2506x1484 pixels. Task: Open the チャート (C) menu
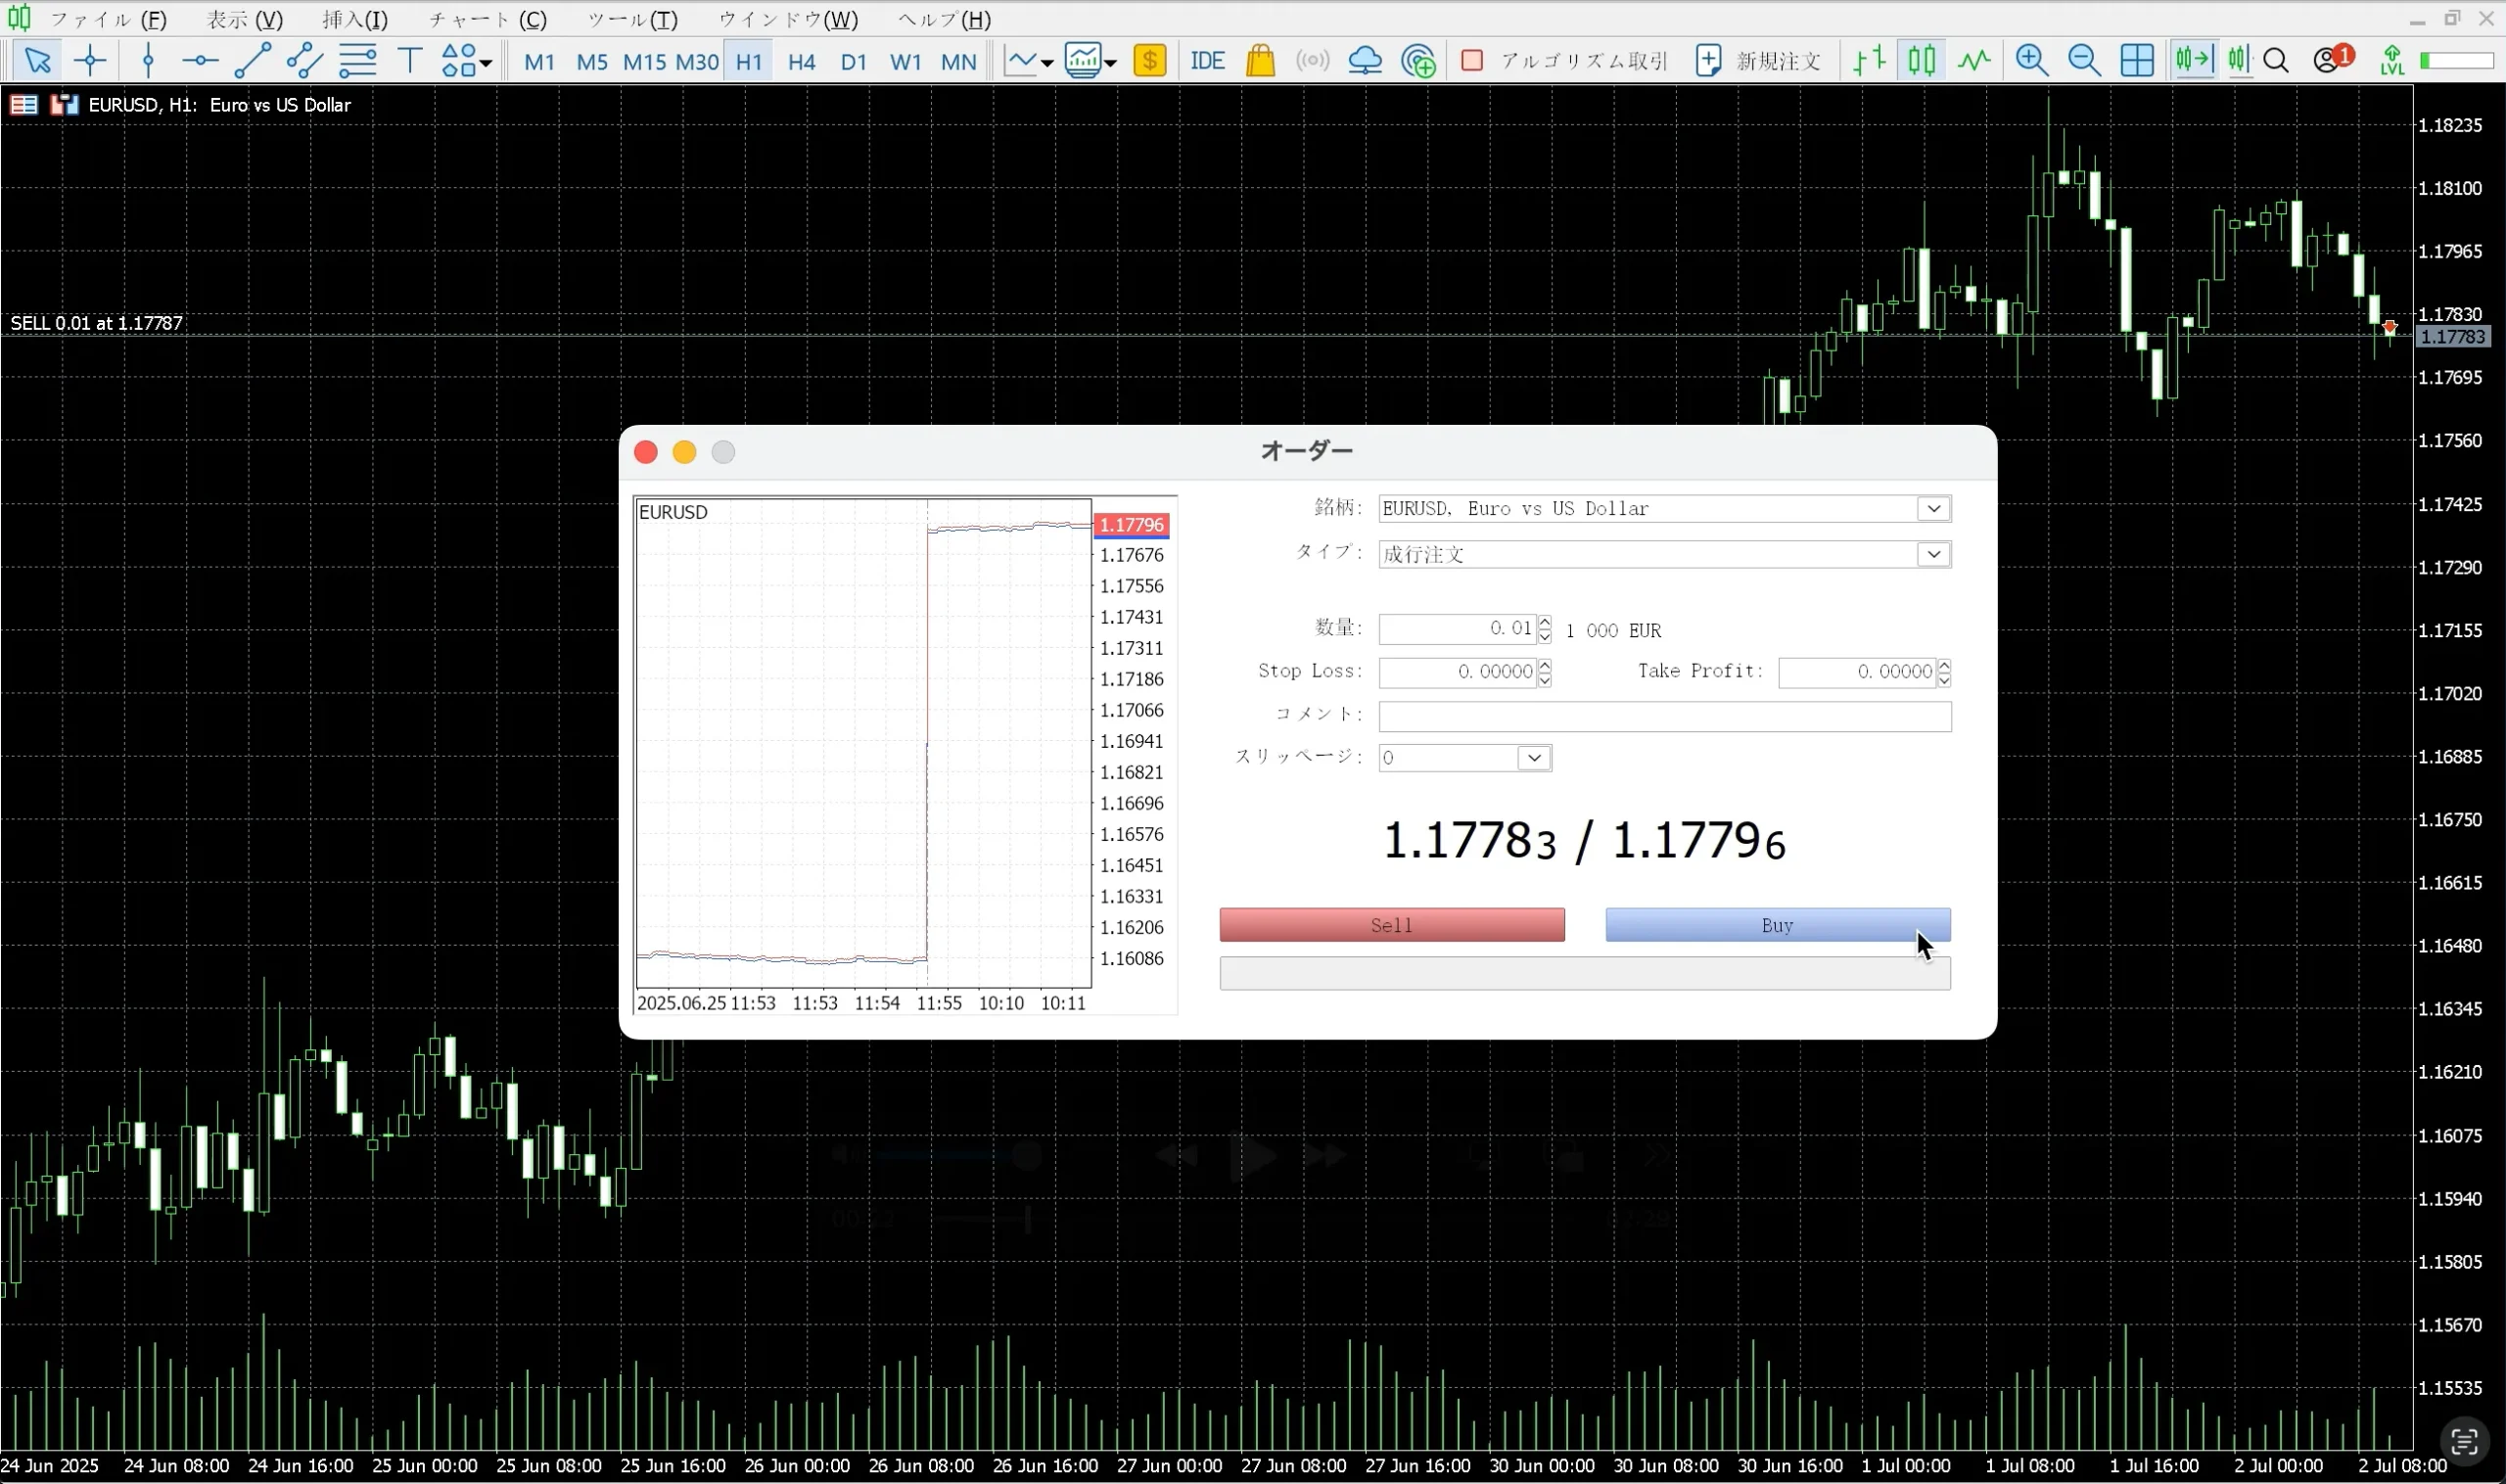[488, 20]
